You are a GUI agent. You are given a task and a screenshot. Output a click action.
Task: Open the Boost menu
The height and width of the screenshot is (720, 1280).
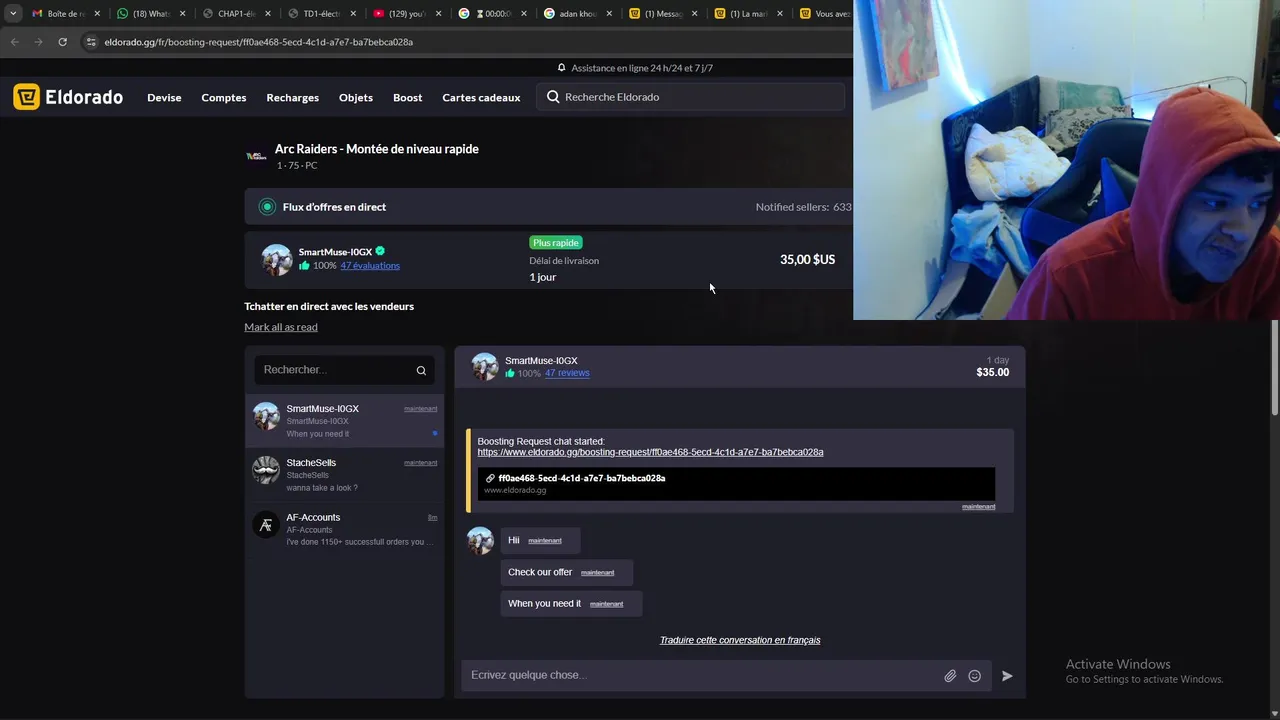point(407,97)
